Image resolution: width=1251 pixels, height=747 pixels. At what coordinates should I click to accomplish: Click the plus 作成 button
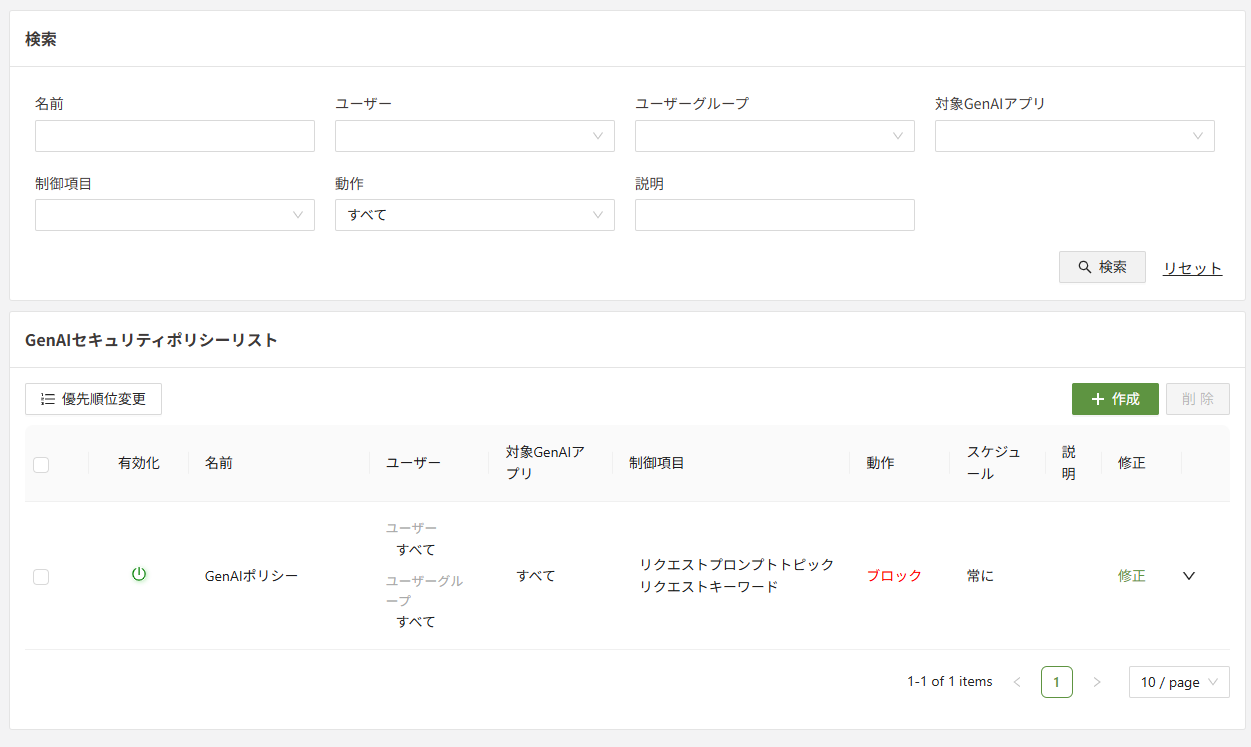[x=1115, y=399]
